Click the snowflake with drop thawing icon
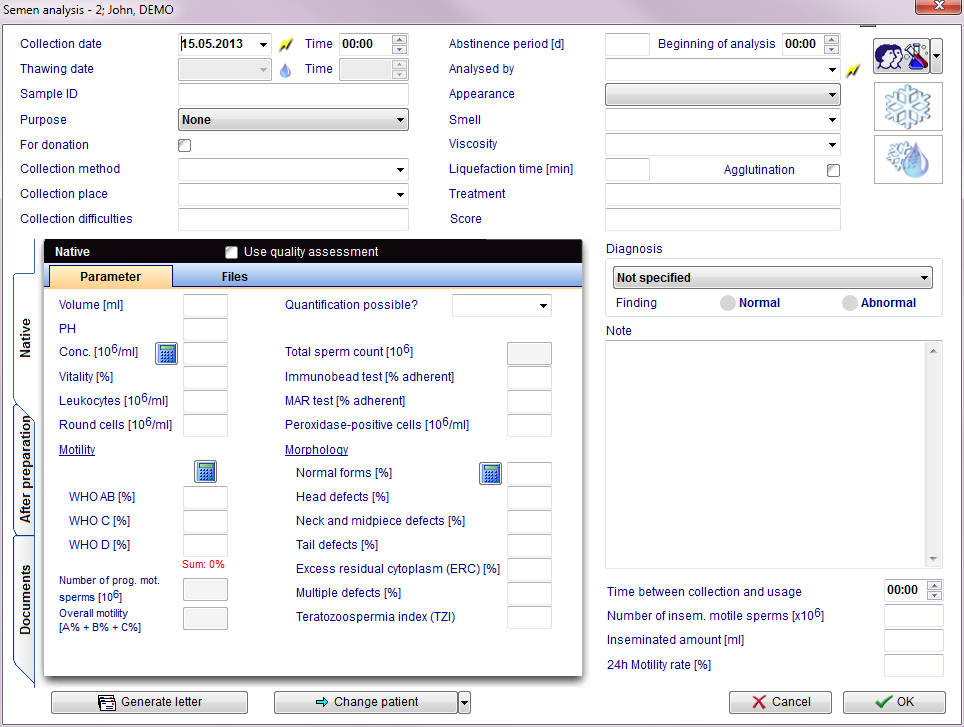Image resolution: width=964 pixels, height=727 pixels. 908,159
